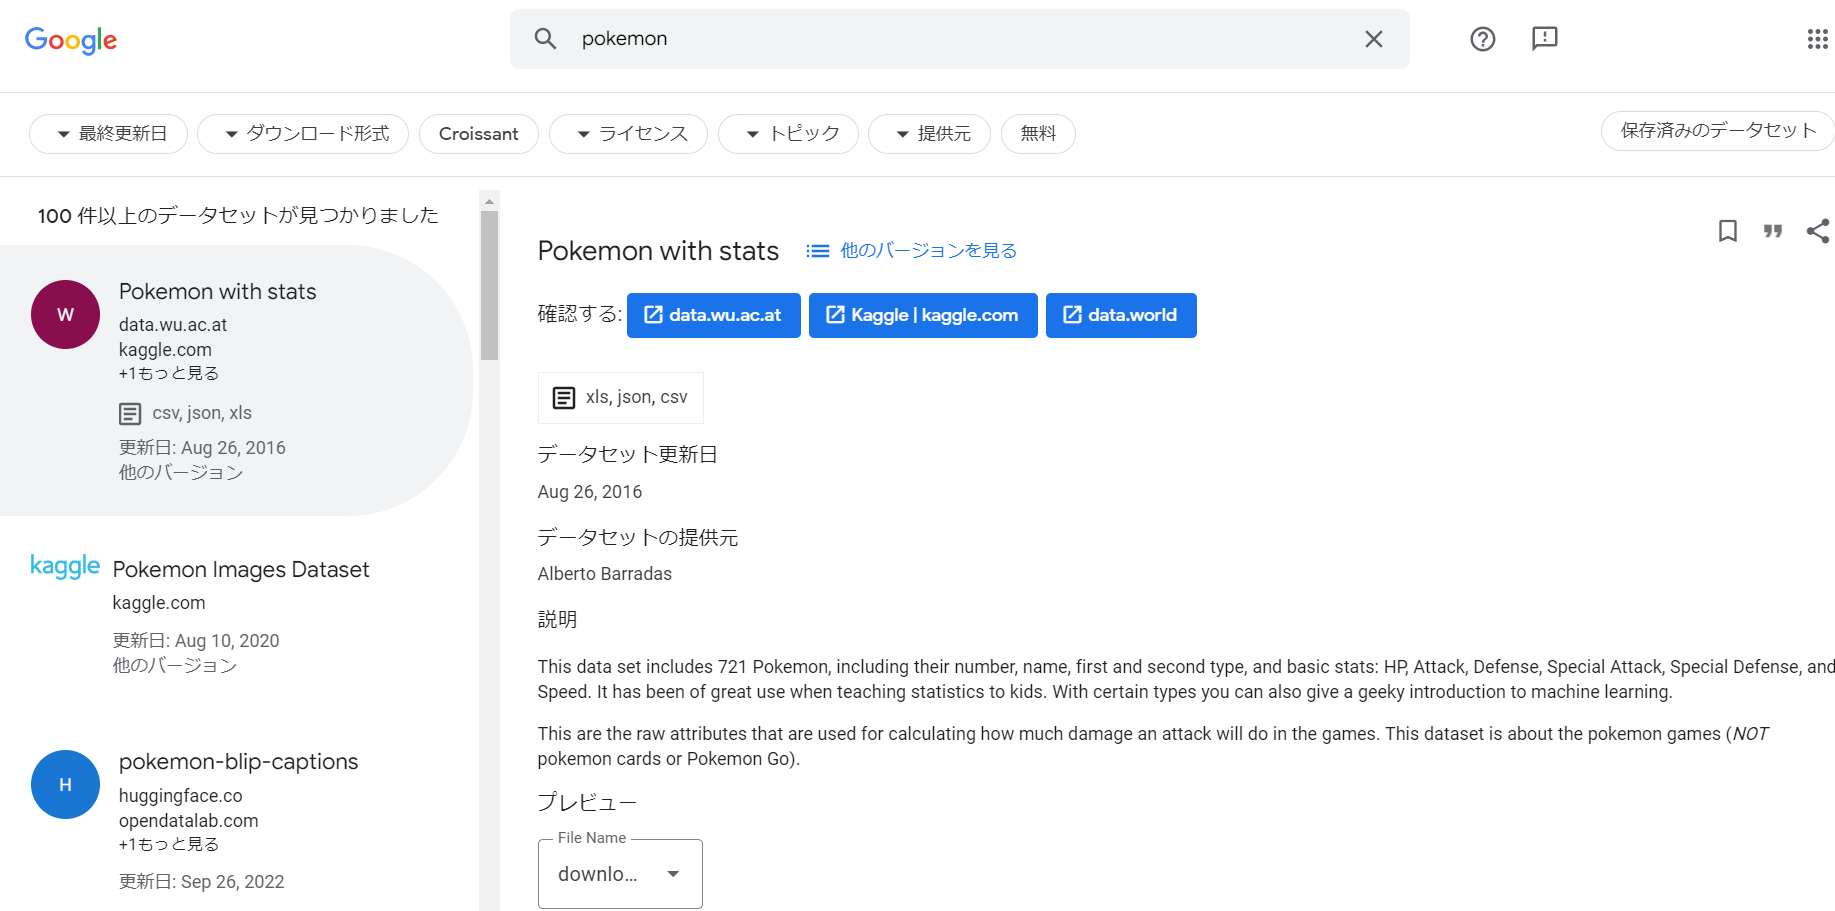
Task: Expand +1もっと見る under kaggle.com
Action: coord(169,373)
